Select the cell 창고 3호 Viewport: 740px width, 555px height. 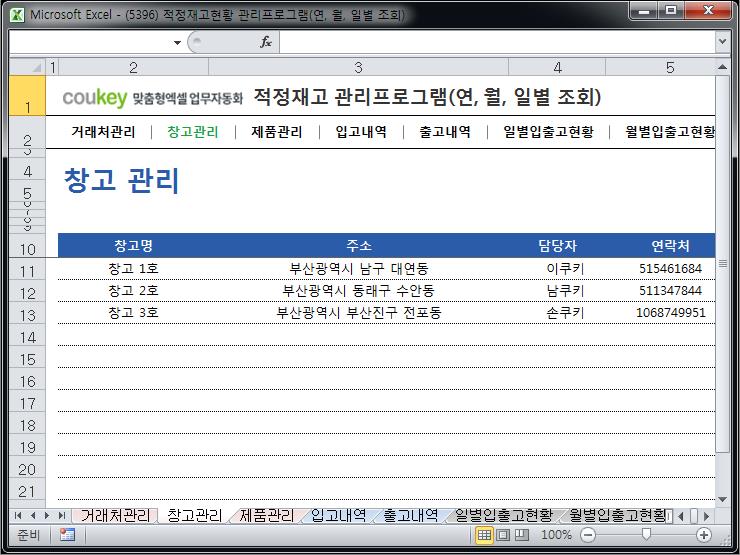[x=133, y=312]
